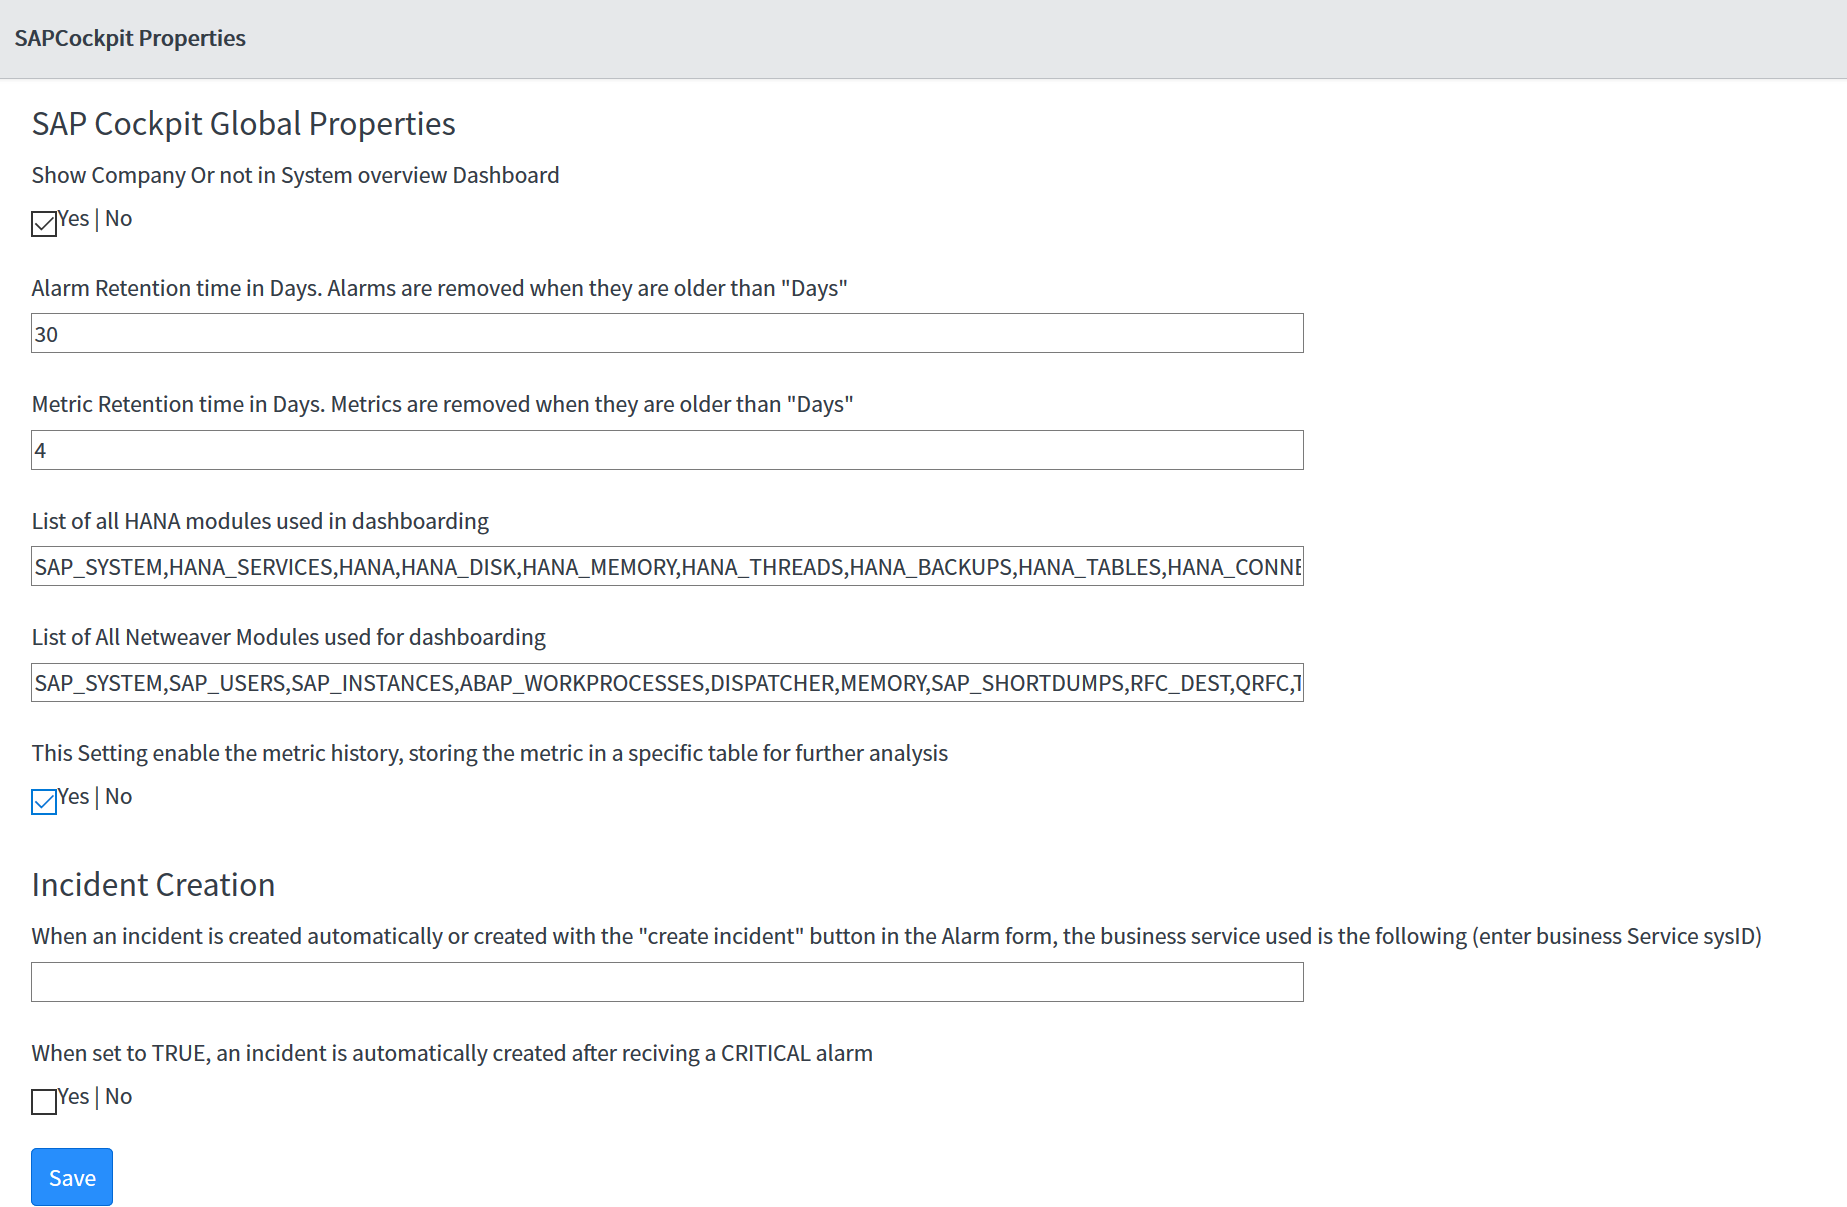Image resolution: width=1847 pixels, height=1207 pixels.
Task: Click the When set to TRUE description
Action: 452,1053
